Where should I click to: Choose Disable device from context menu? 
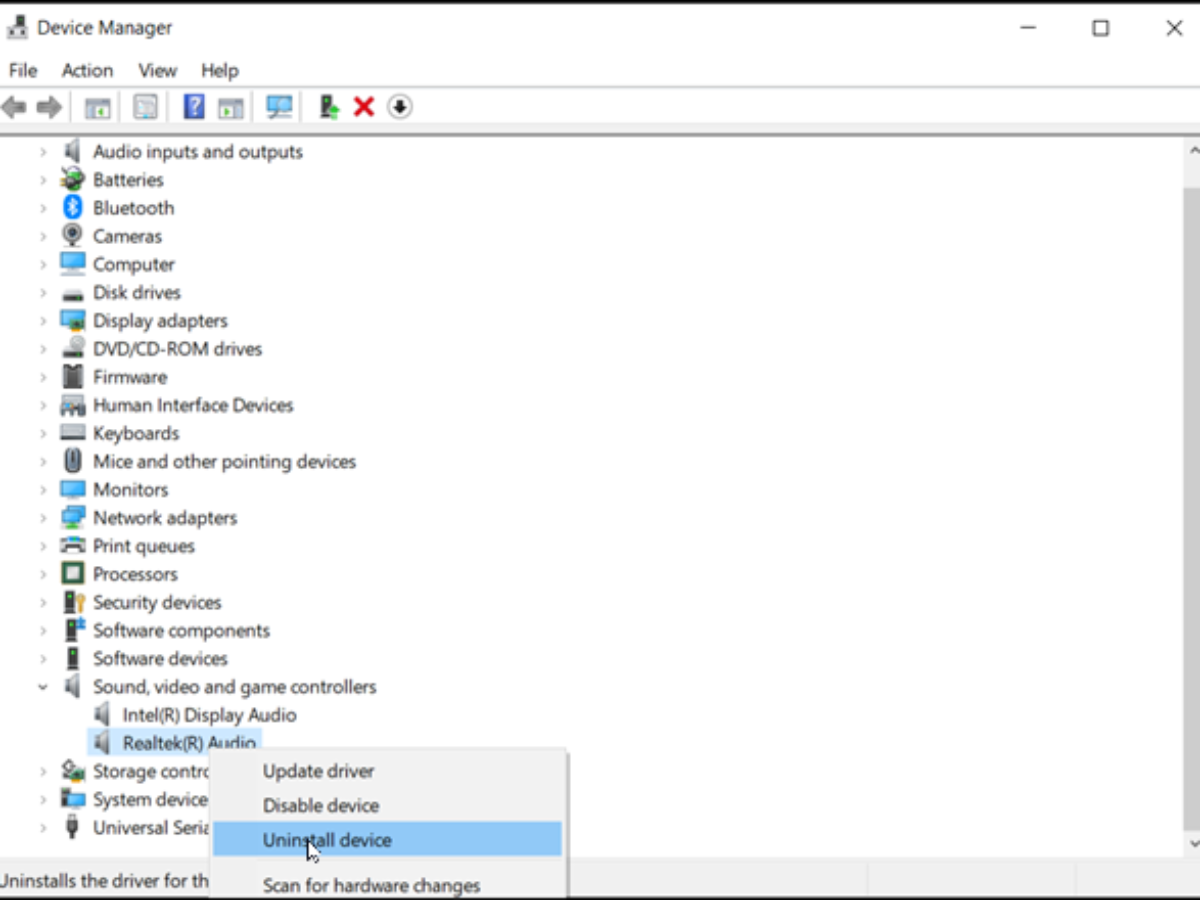tap(388, 806)
